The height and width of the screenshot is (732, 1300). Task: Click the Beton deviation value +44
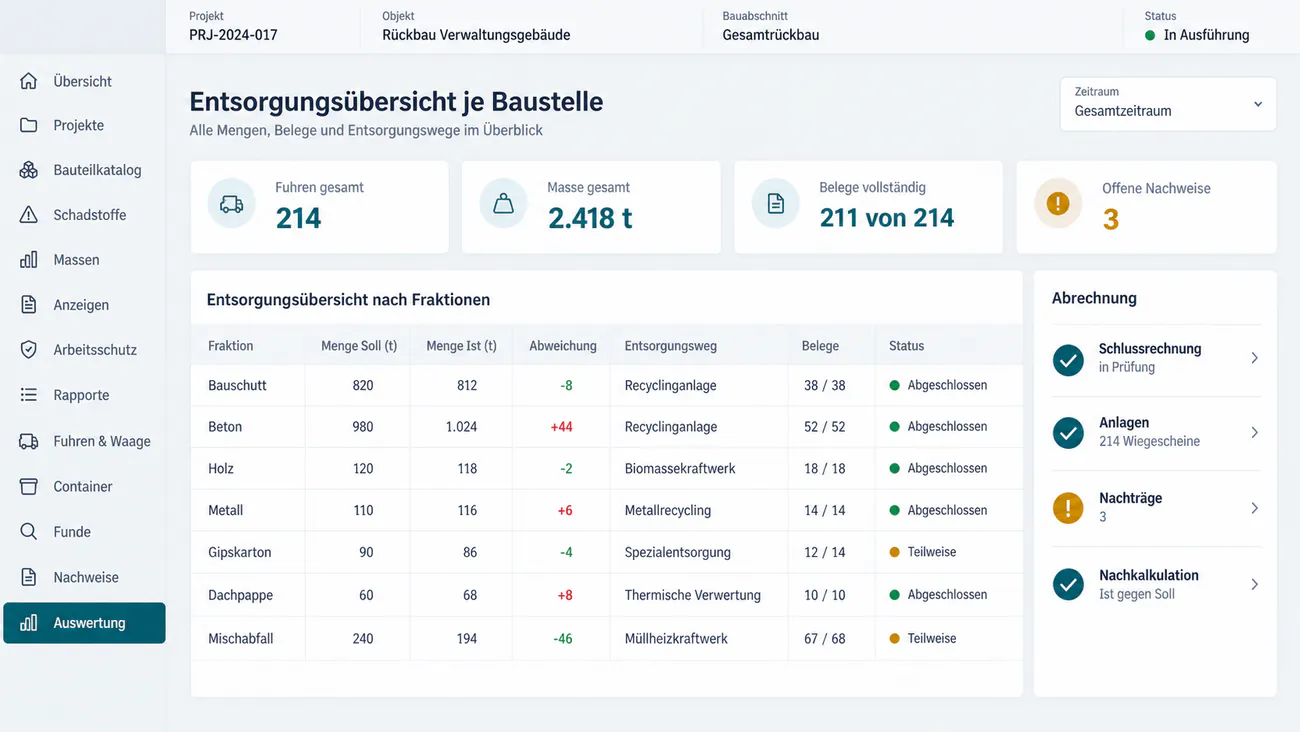(x=562, y=427)
